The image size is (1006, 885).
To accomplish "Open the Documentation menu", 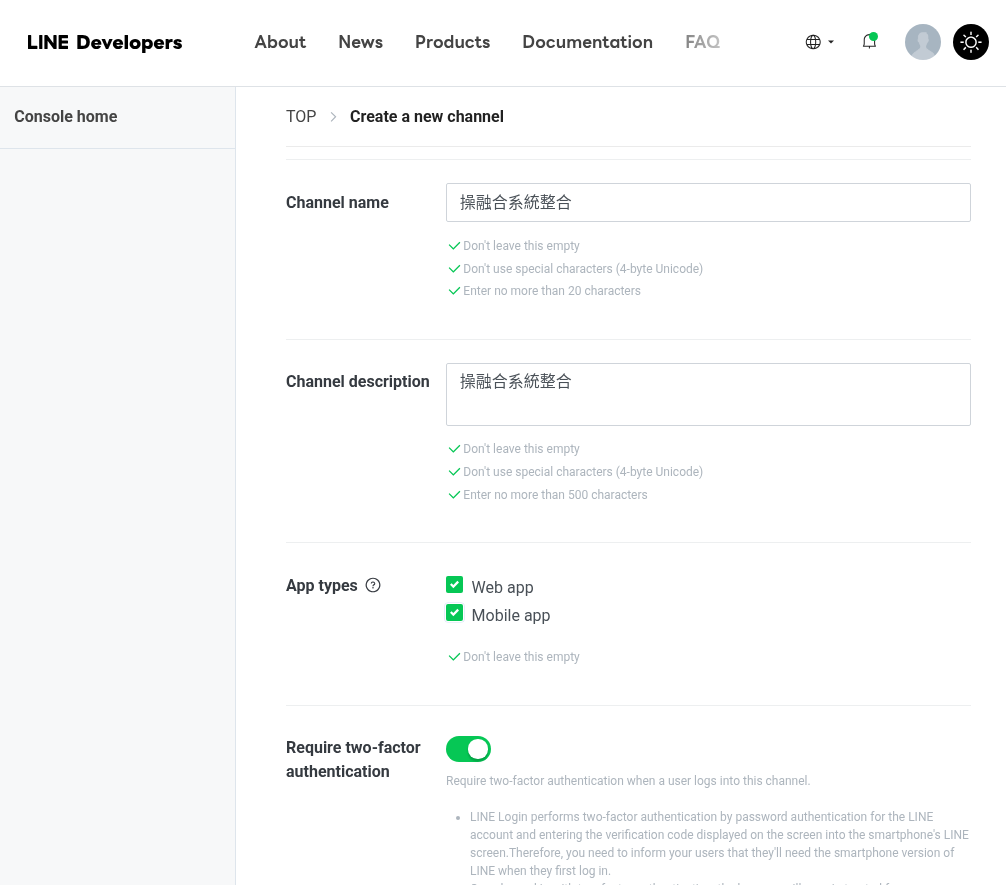I will click(x=587, y=42).
